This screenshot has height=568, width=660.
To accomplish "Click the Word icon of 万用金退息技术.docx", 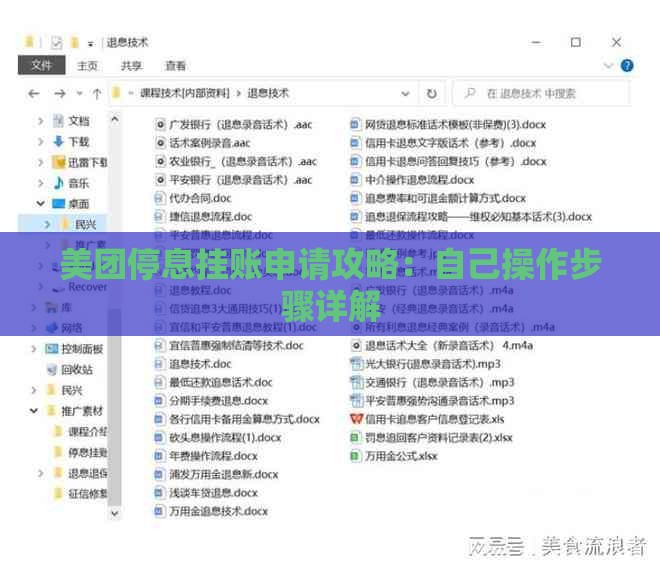I will pos(159,511).
